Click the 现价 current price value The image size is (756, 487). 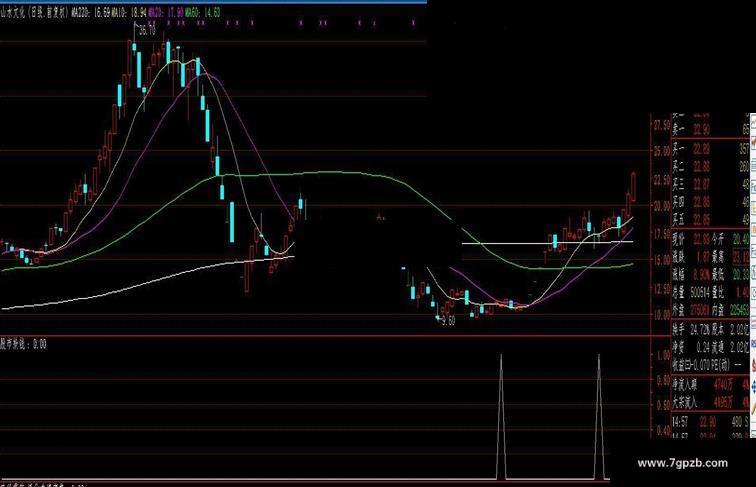[x=702, y=238]
